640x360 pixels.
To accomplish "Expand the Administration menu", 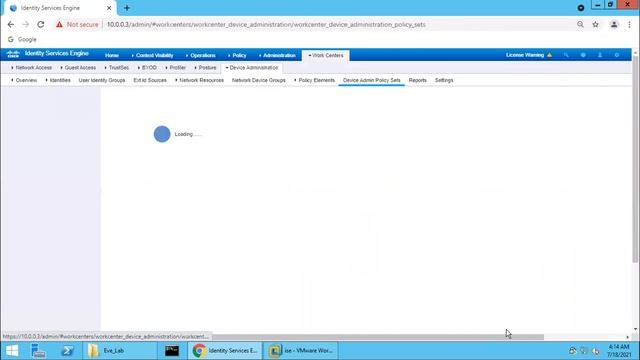I will [x=277, y=55].
